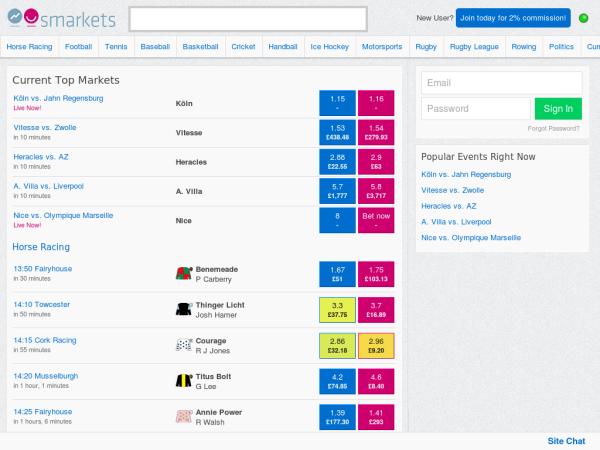Click pink 1.16 odds for Köln

click(376, 103)
